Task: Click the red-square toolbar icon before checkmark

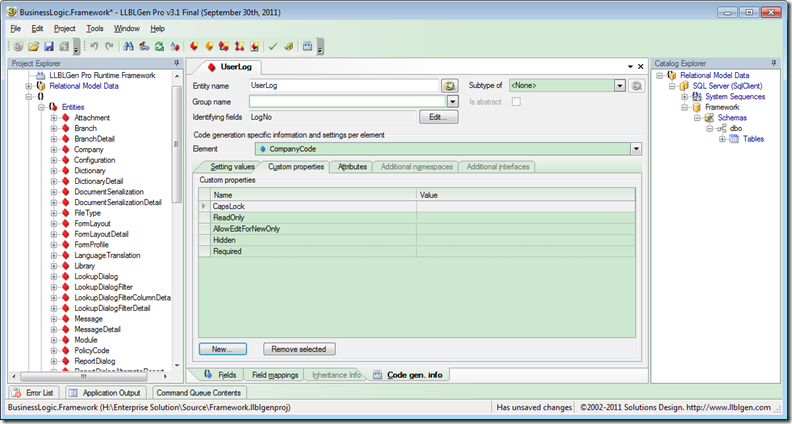Action: [255, 46]
